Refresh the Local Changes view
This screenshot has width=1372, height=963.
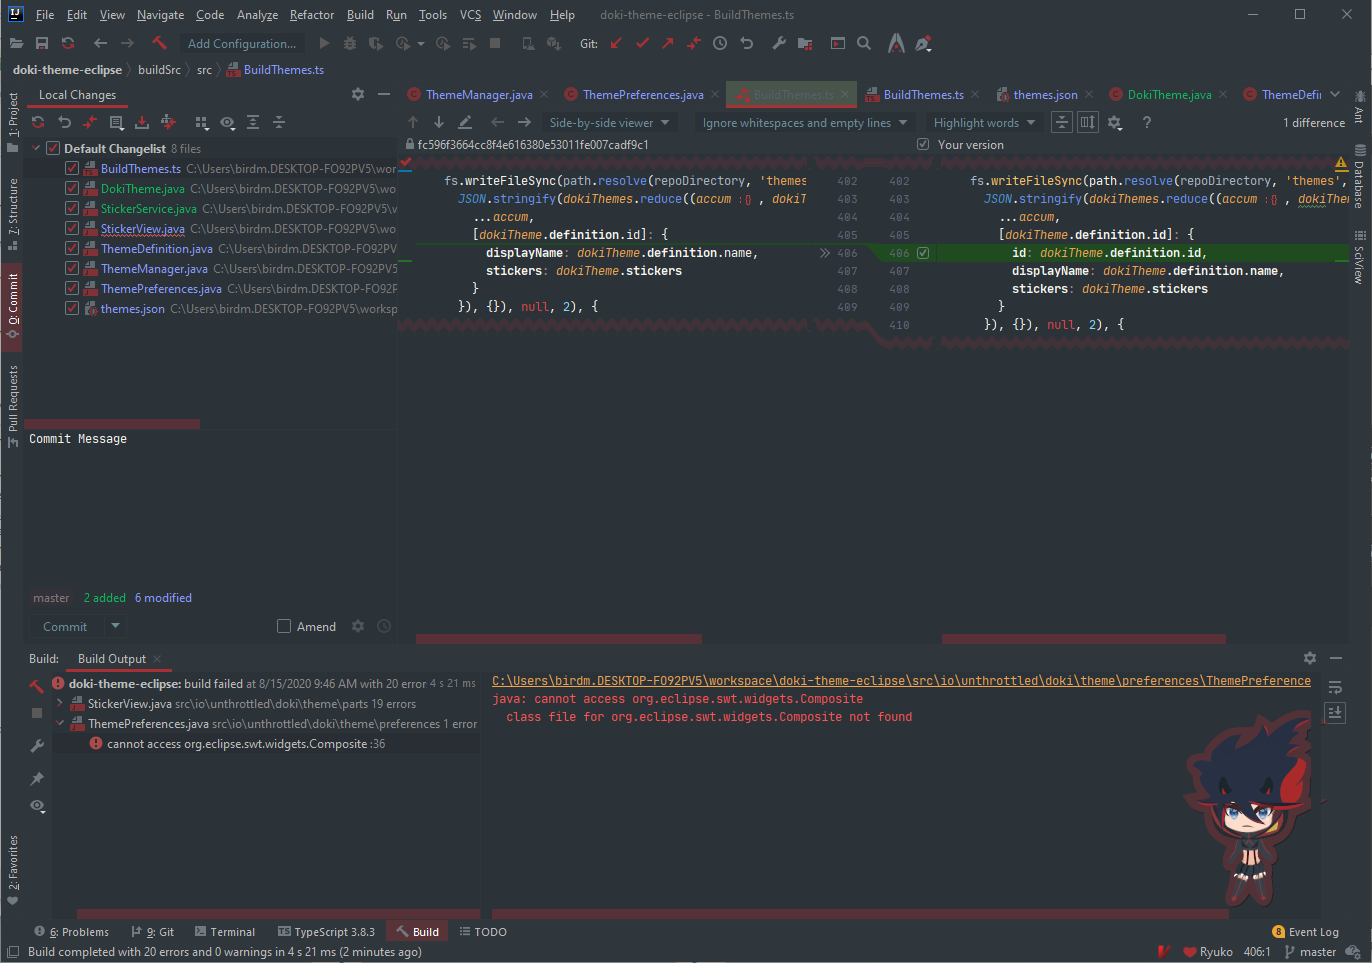tap(37, 122)
